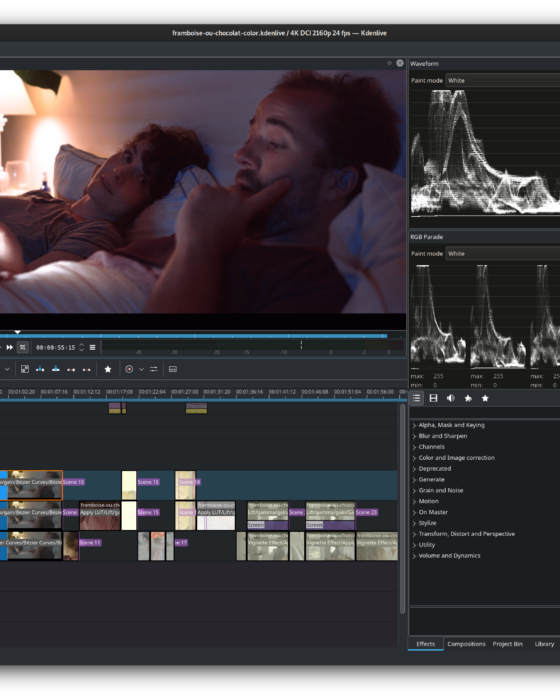The height and width of the screenshot is (700, 560).
Task: Click the insert clip zone icon in the timeline toolbar
Action: point(40,369)
